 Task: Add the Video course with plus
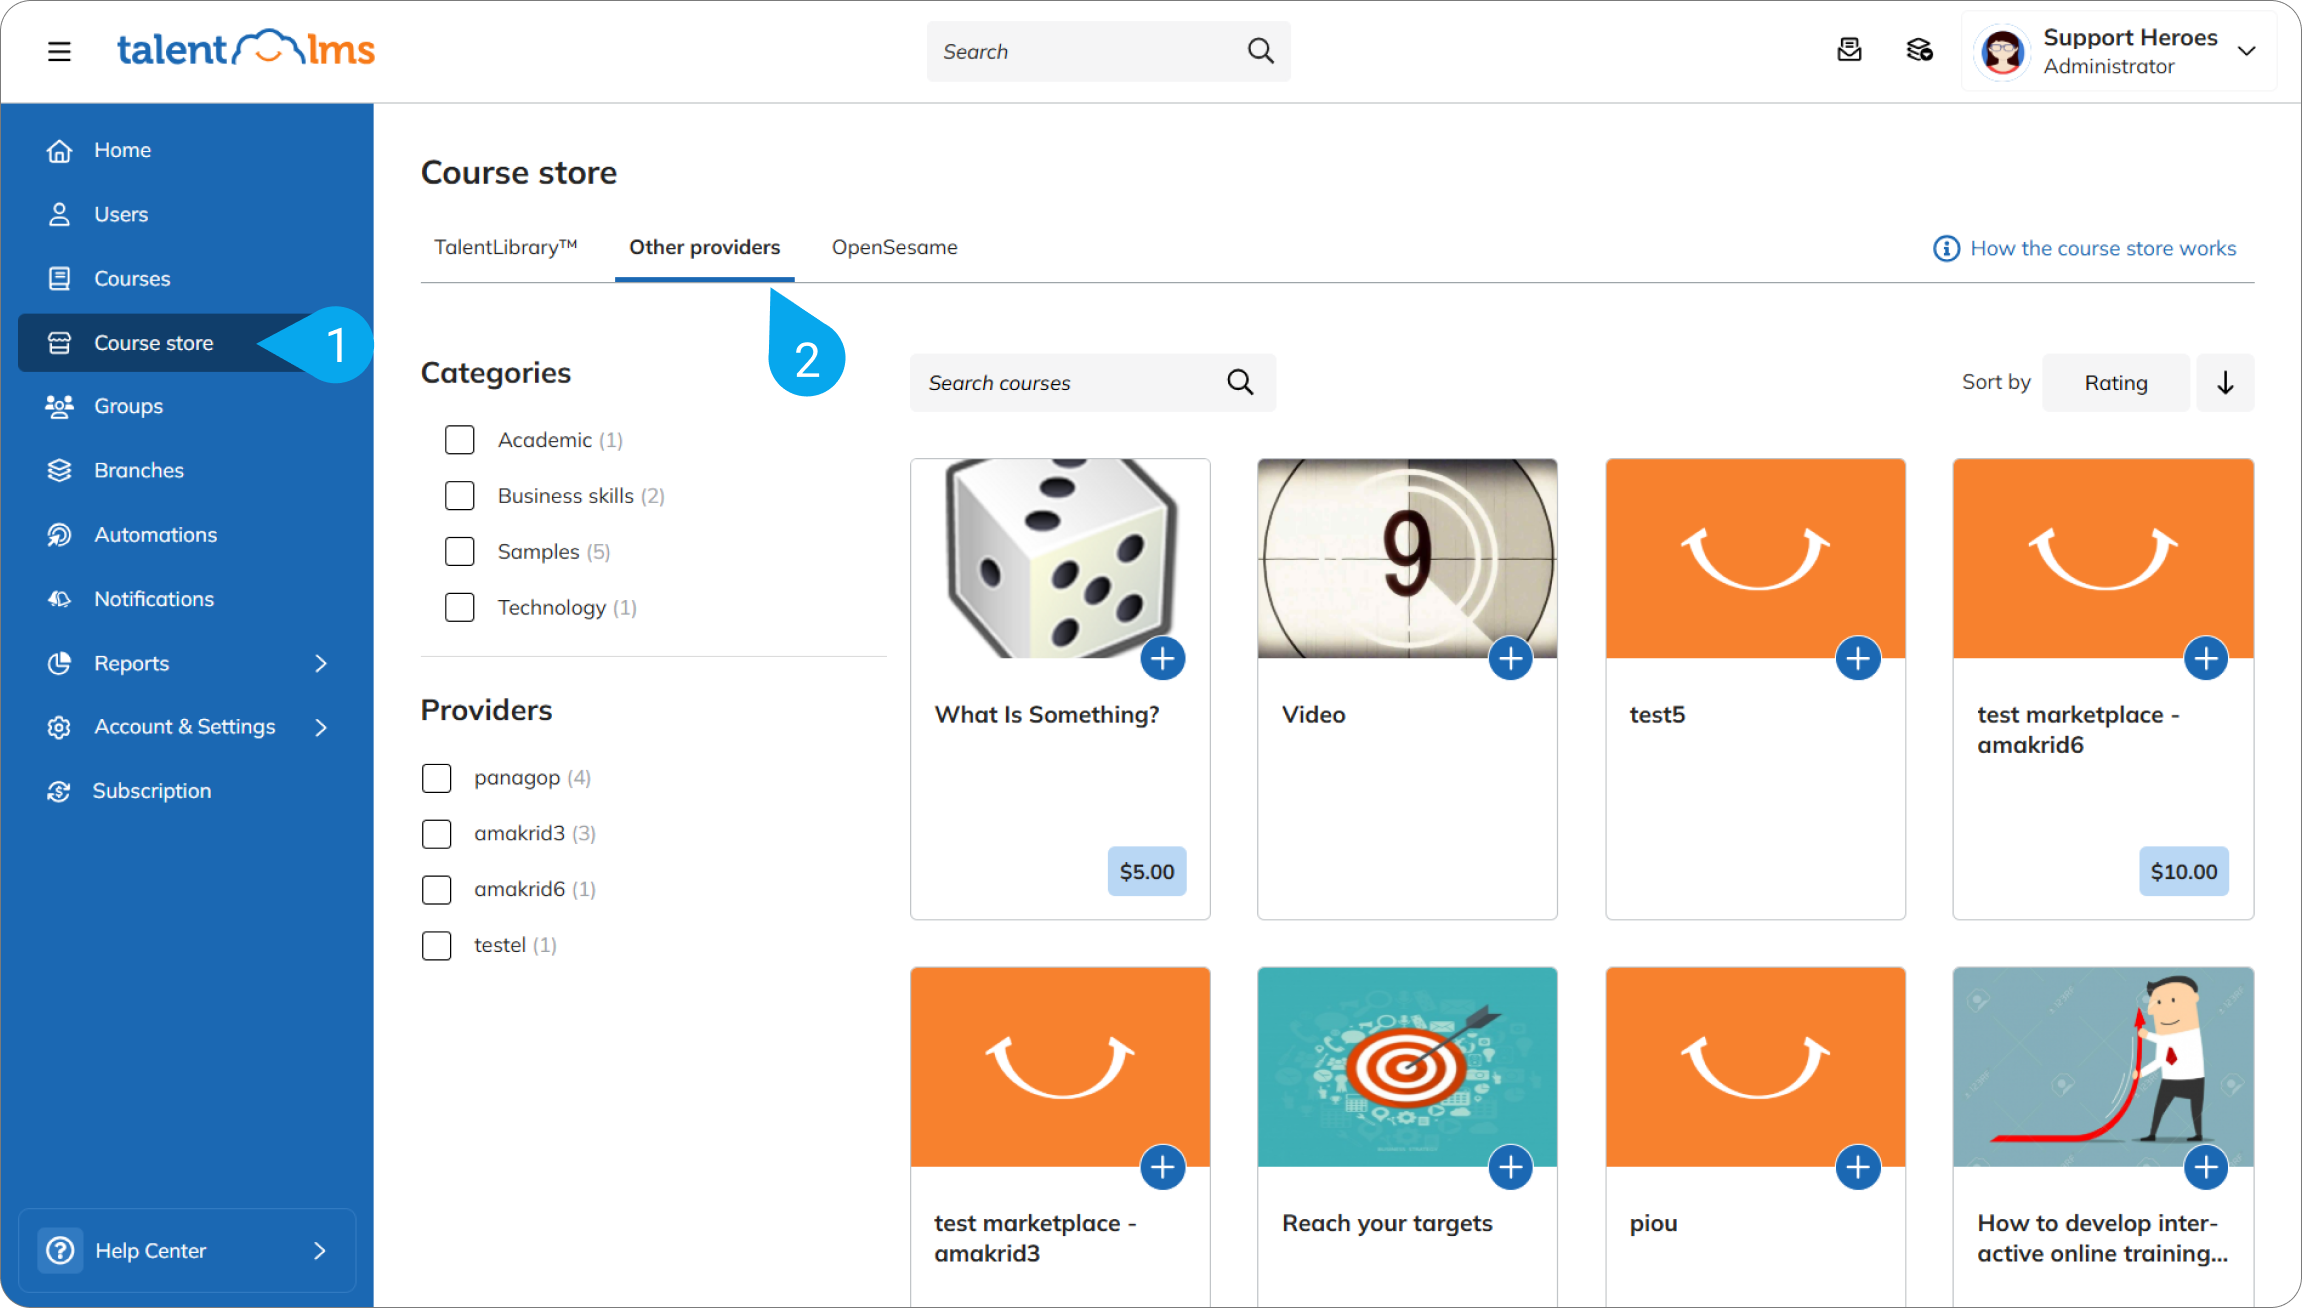tap(1510, 658)
